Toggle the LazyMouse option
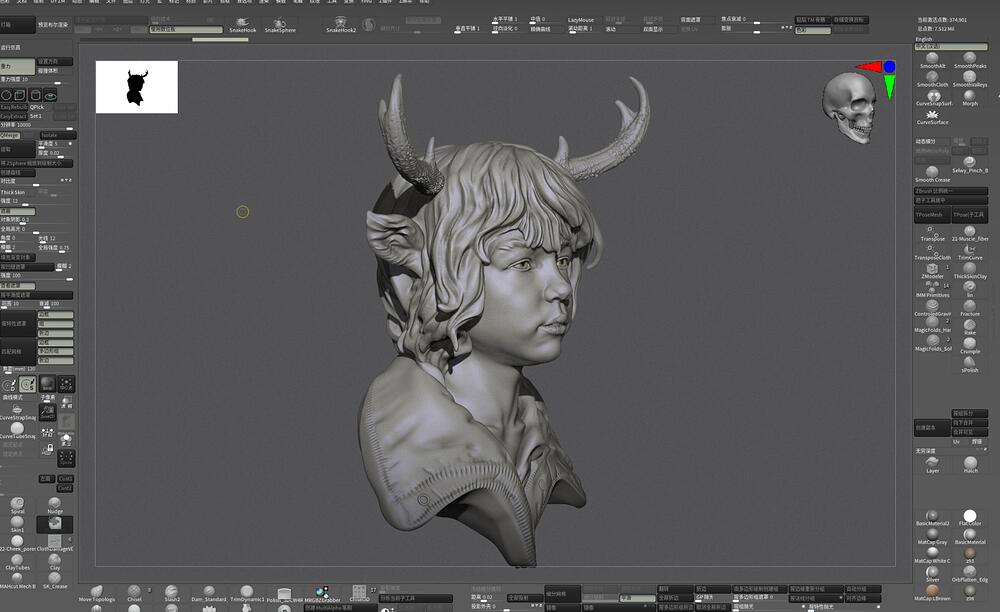Screen dimensions: 1000x612 click(581, 20)
